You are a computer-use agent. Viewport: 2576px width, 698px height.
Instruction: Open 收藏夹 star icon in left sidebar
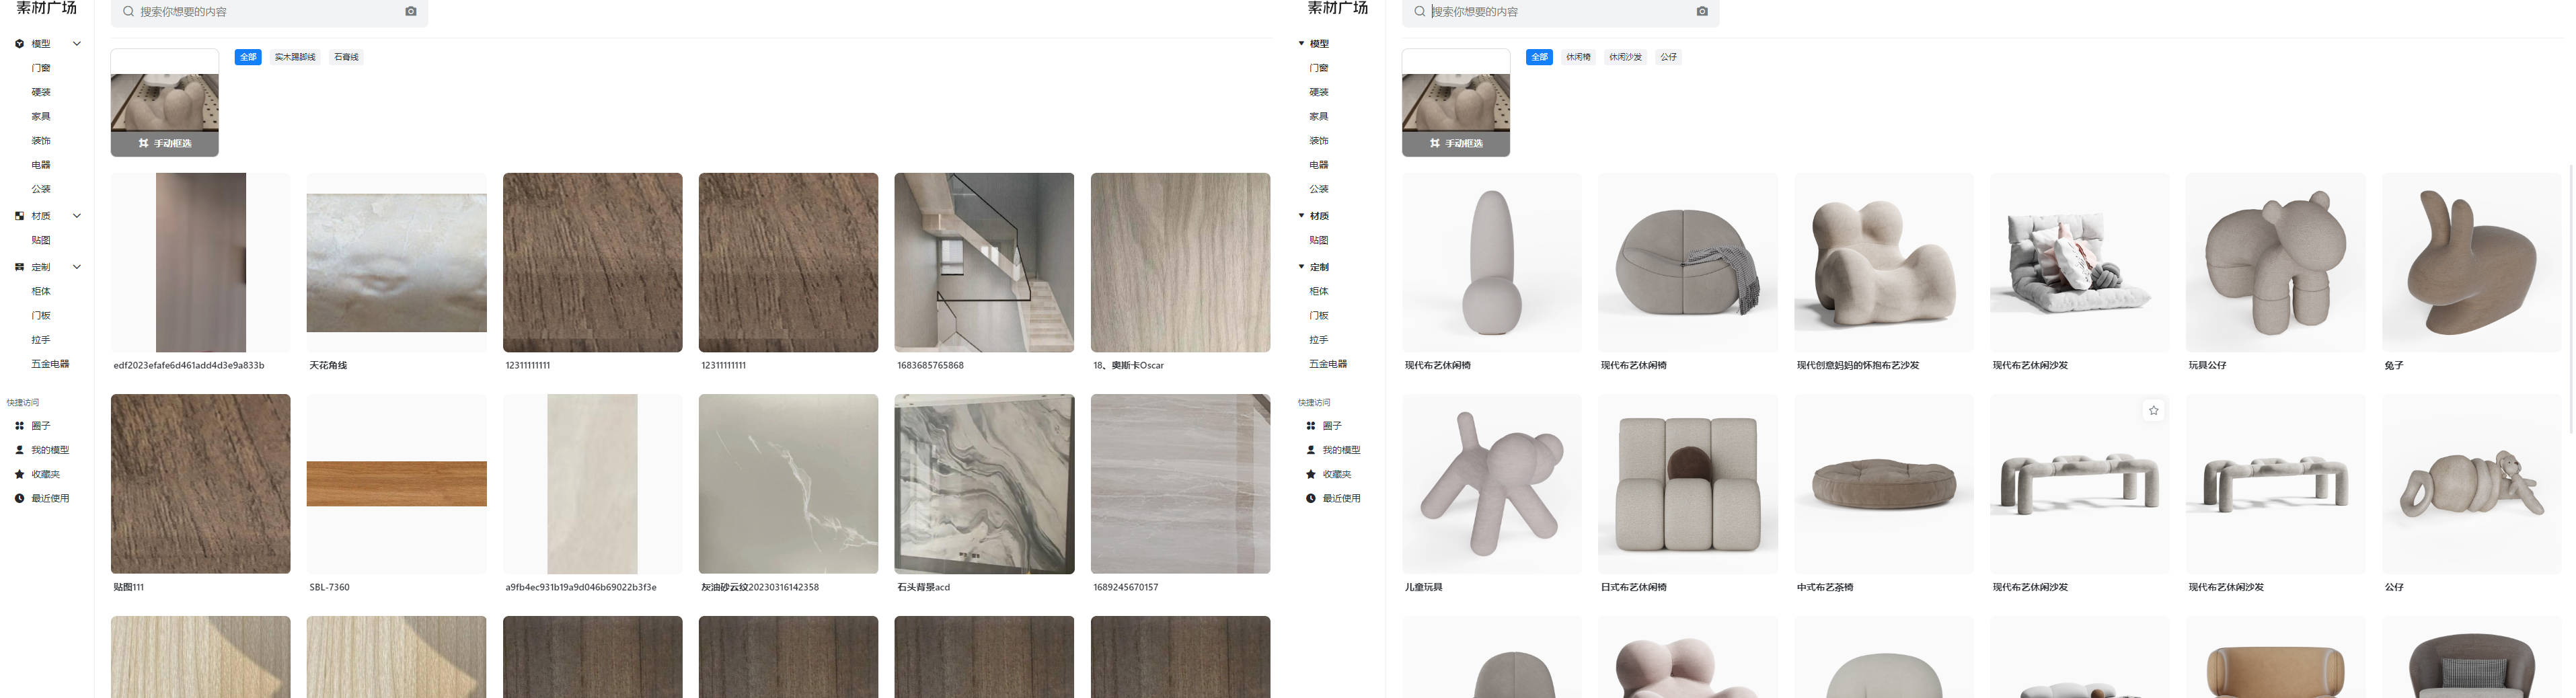(19, 474)
